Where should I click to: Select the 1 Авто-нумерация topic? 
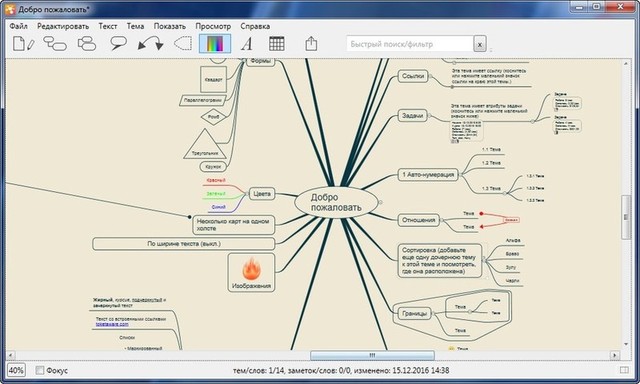coord(428,175)
